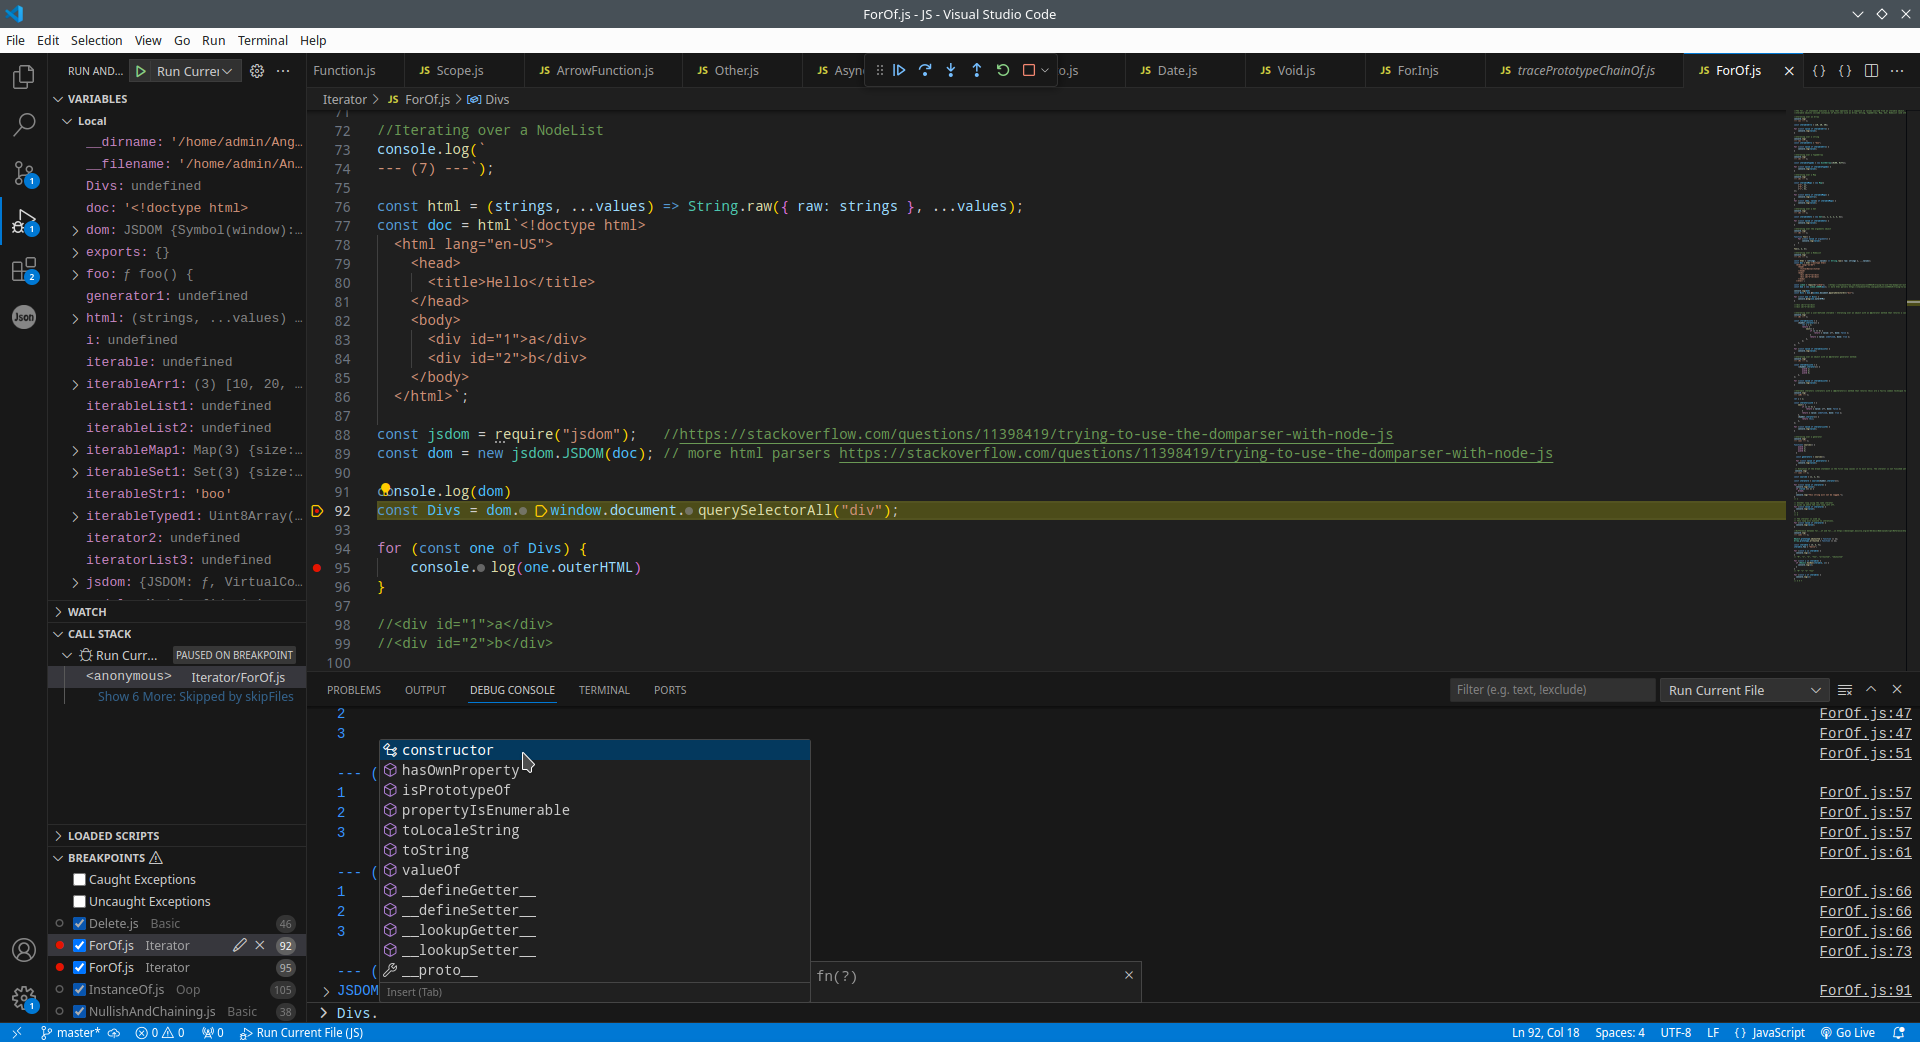
Task: Open the Search view in activity bar
Action: point(24,124)
